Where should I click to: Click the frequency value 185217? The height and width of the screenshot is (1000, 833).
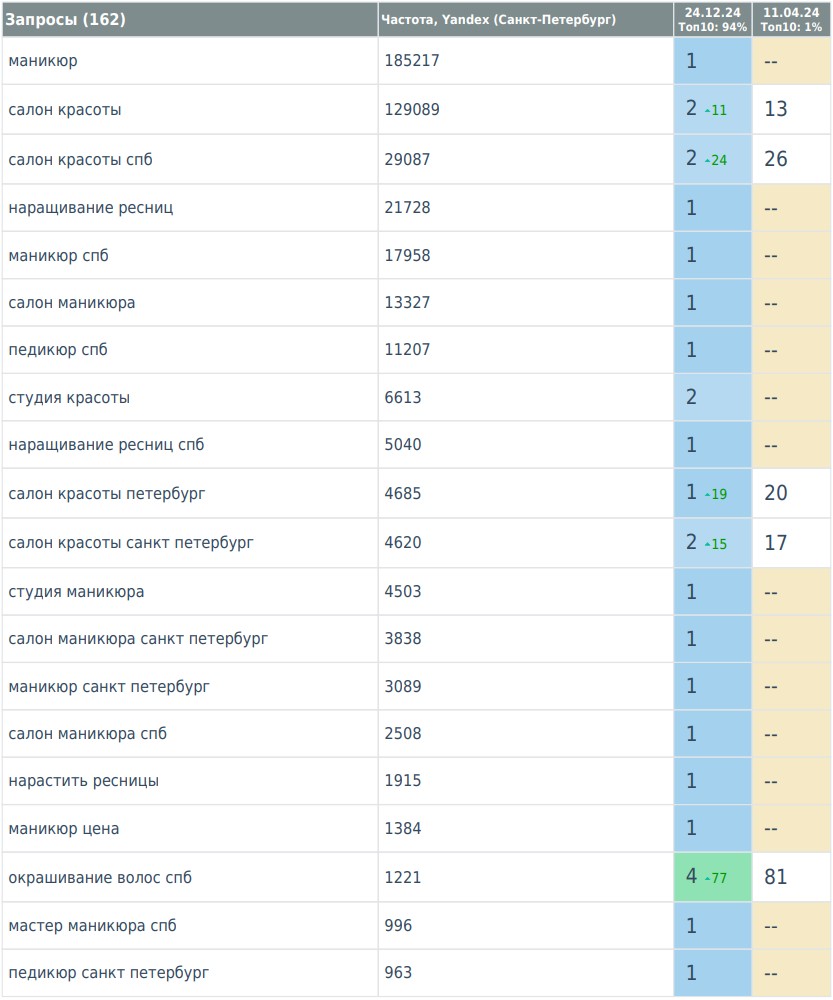[x=412, y=61]
